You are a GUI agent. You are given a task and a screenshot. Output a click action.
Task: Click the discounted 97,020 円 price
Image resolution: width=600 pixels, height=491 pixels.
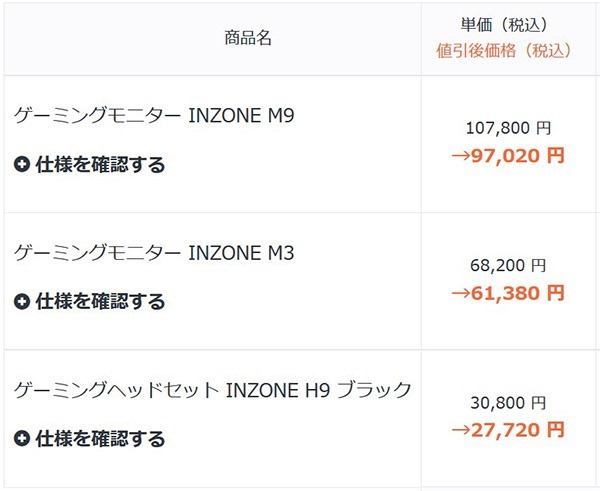pyautogui.click(x=518, y=156)
